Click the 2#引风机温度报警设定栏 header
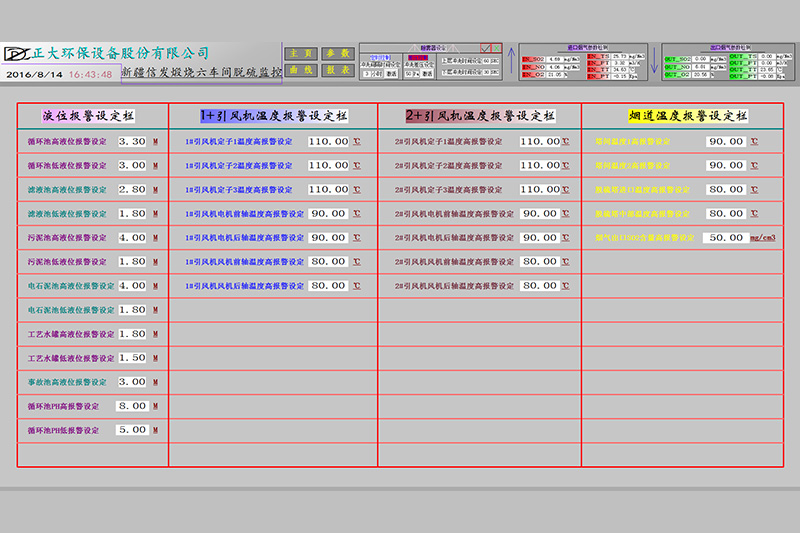 [481, 116]
